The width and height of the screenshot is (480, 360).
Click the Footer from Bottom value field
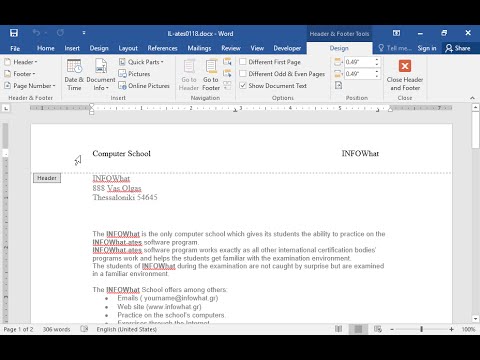(x=359, y=74)
